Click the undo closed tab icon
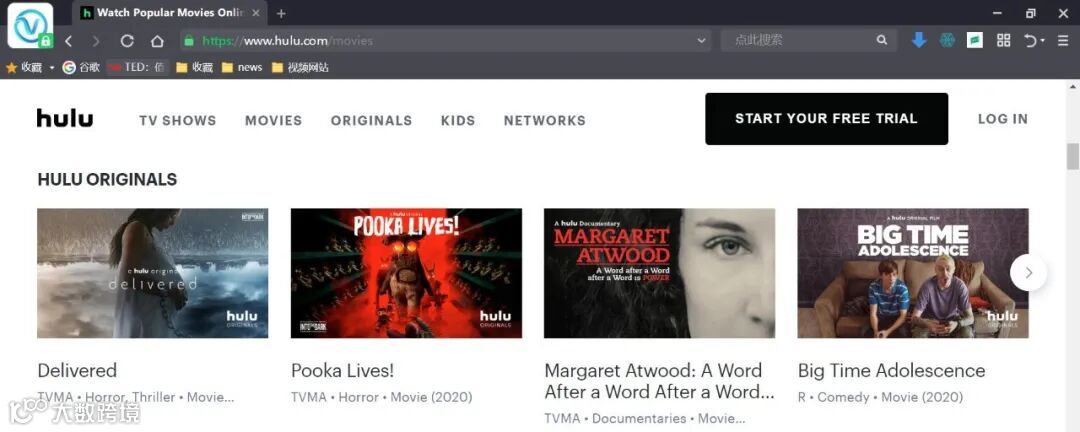 (x=1031, y=41)
